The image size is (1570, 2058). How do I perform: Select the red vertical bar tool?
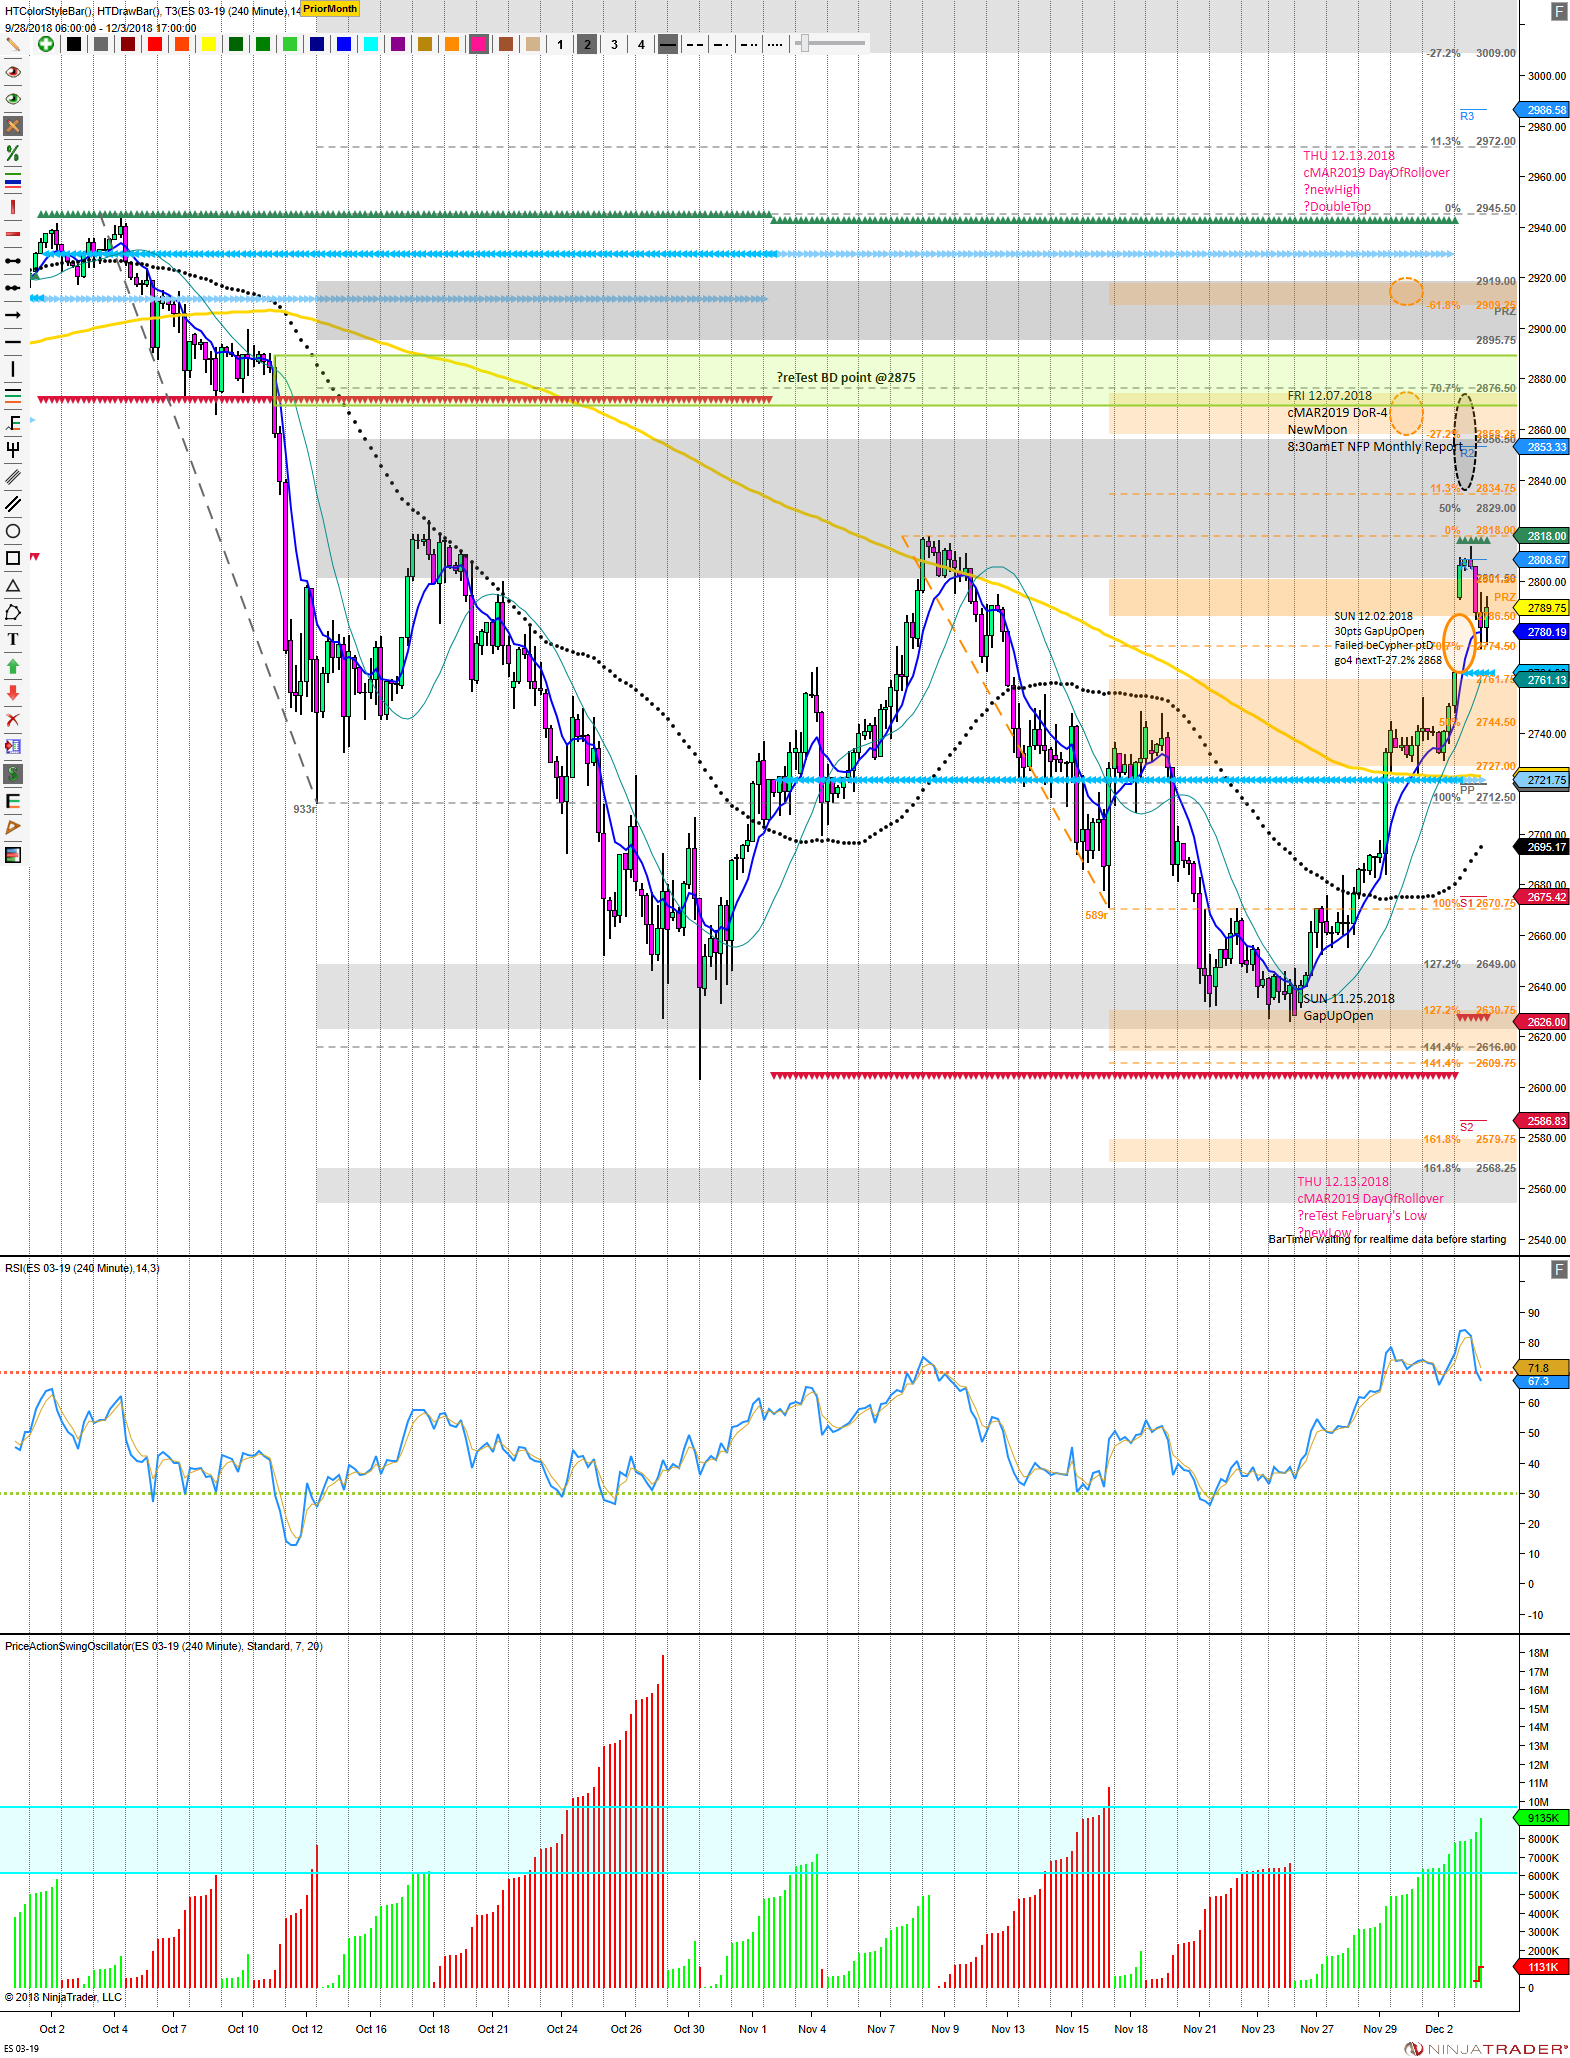[13, 207]
